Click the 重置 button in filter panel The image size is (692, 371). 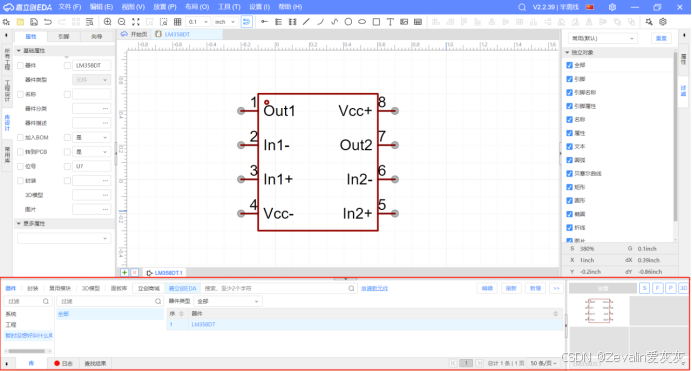click(661, 38)
